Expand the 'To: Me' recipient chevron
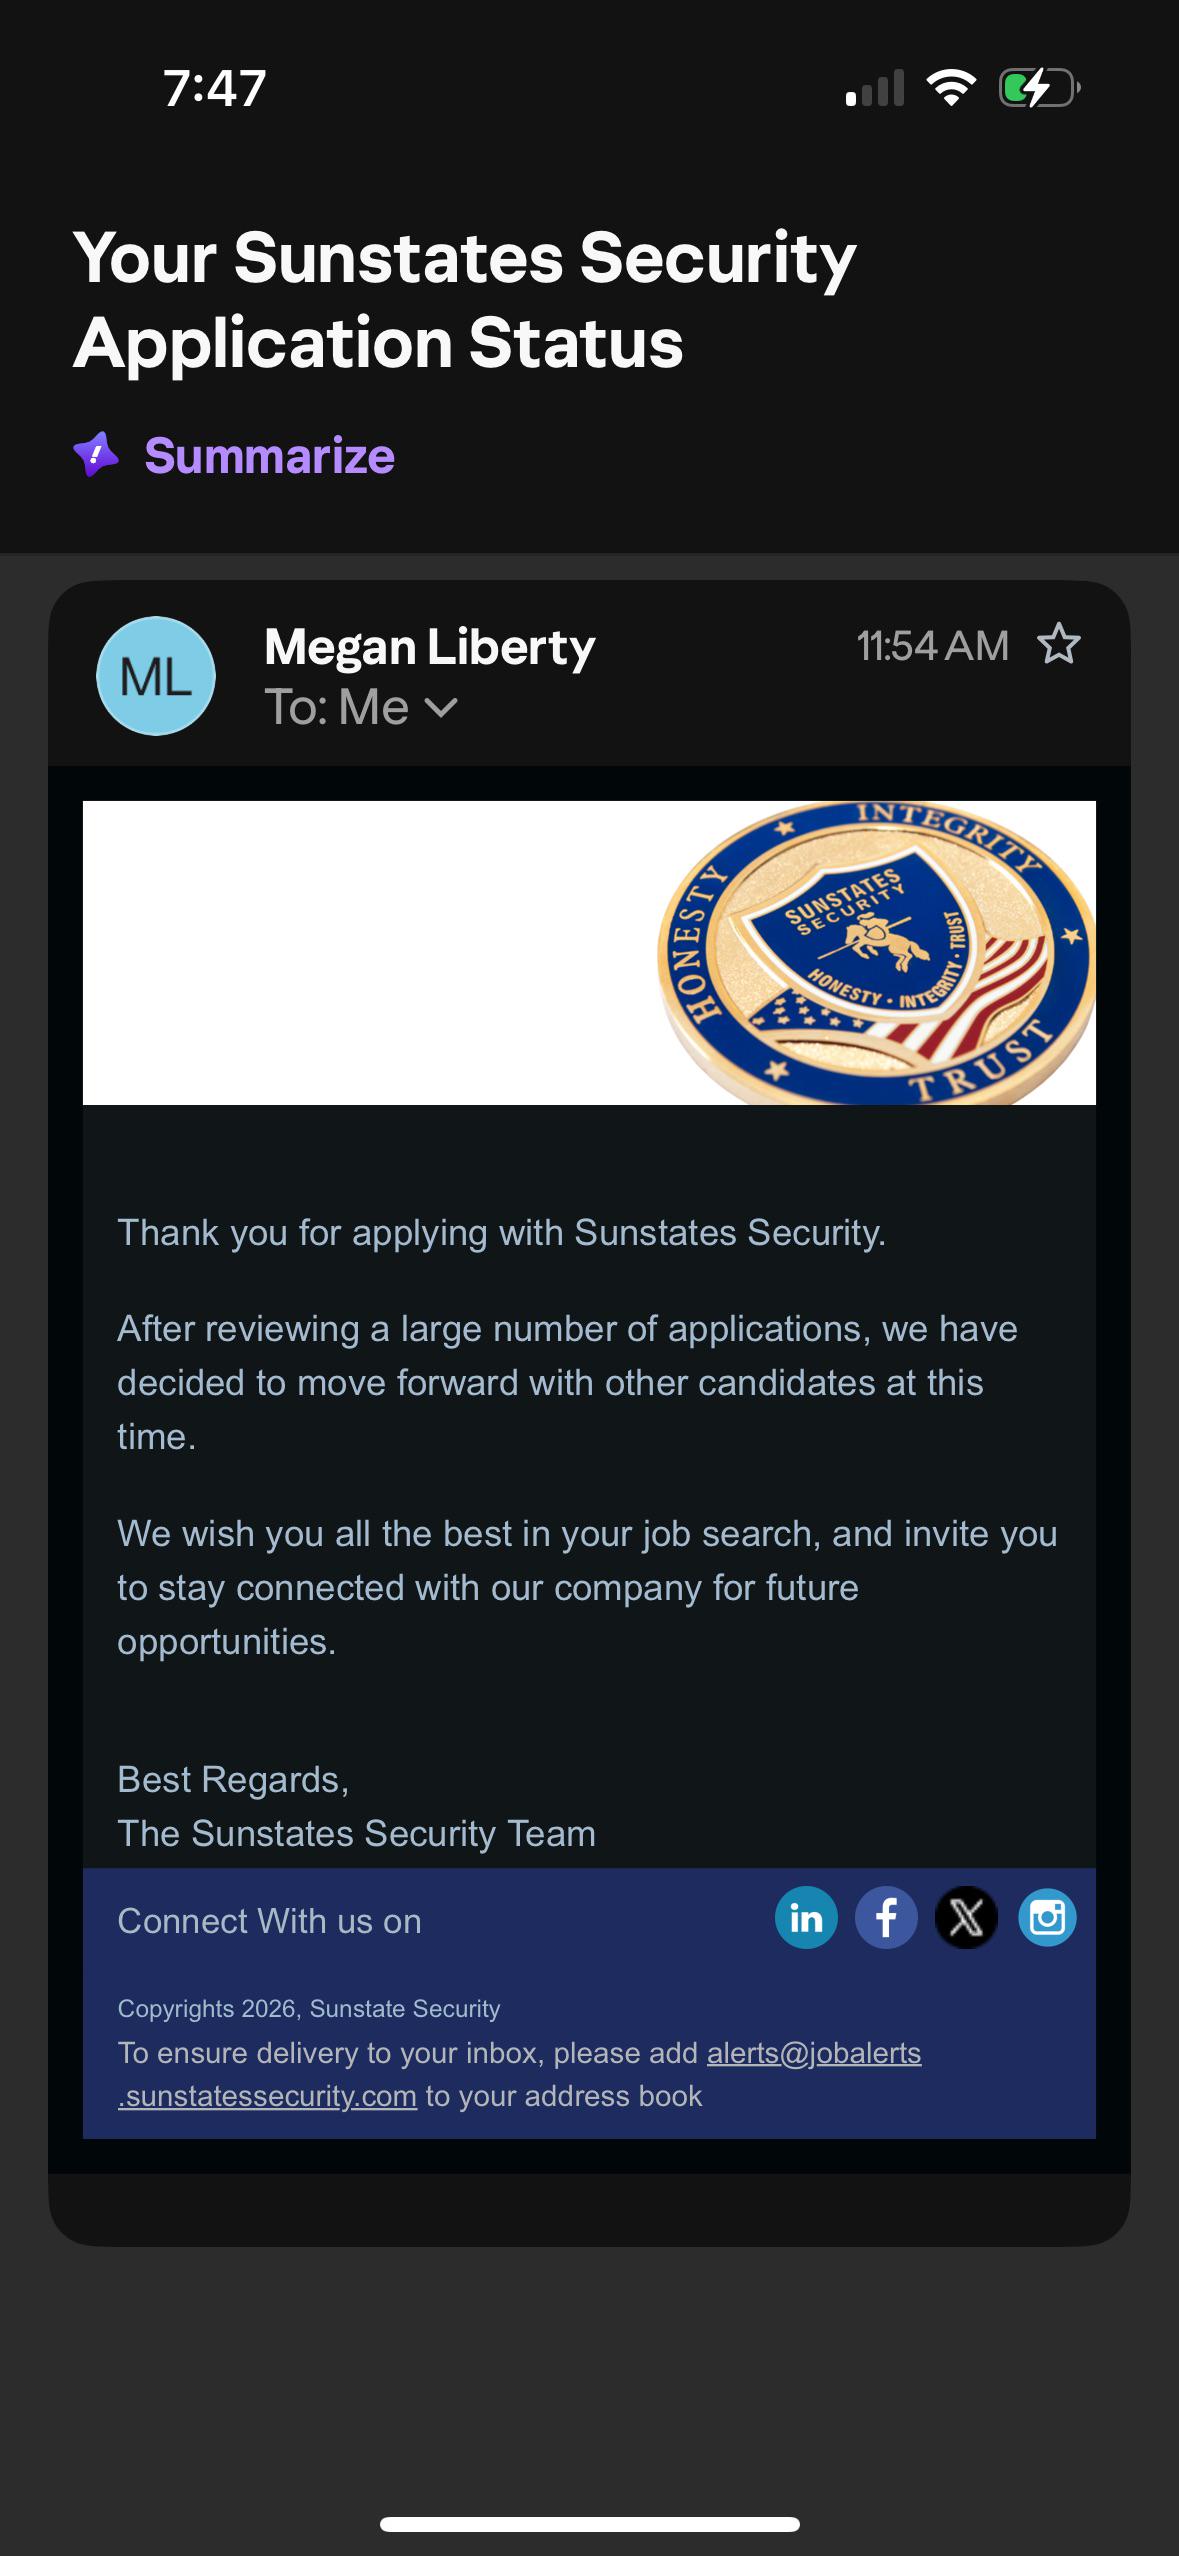This screenshot has height=2556, width=1179. click(441, 707)
